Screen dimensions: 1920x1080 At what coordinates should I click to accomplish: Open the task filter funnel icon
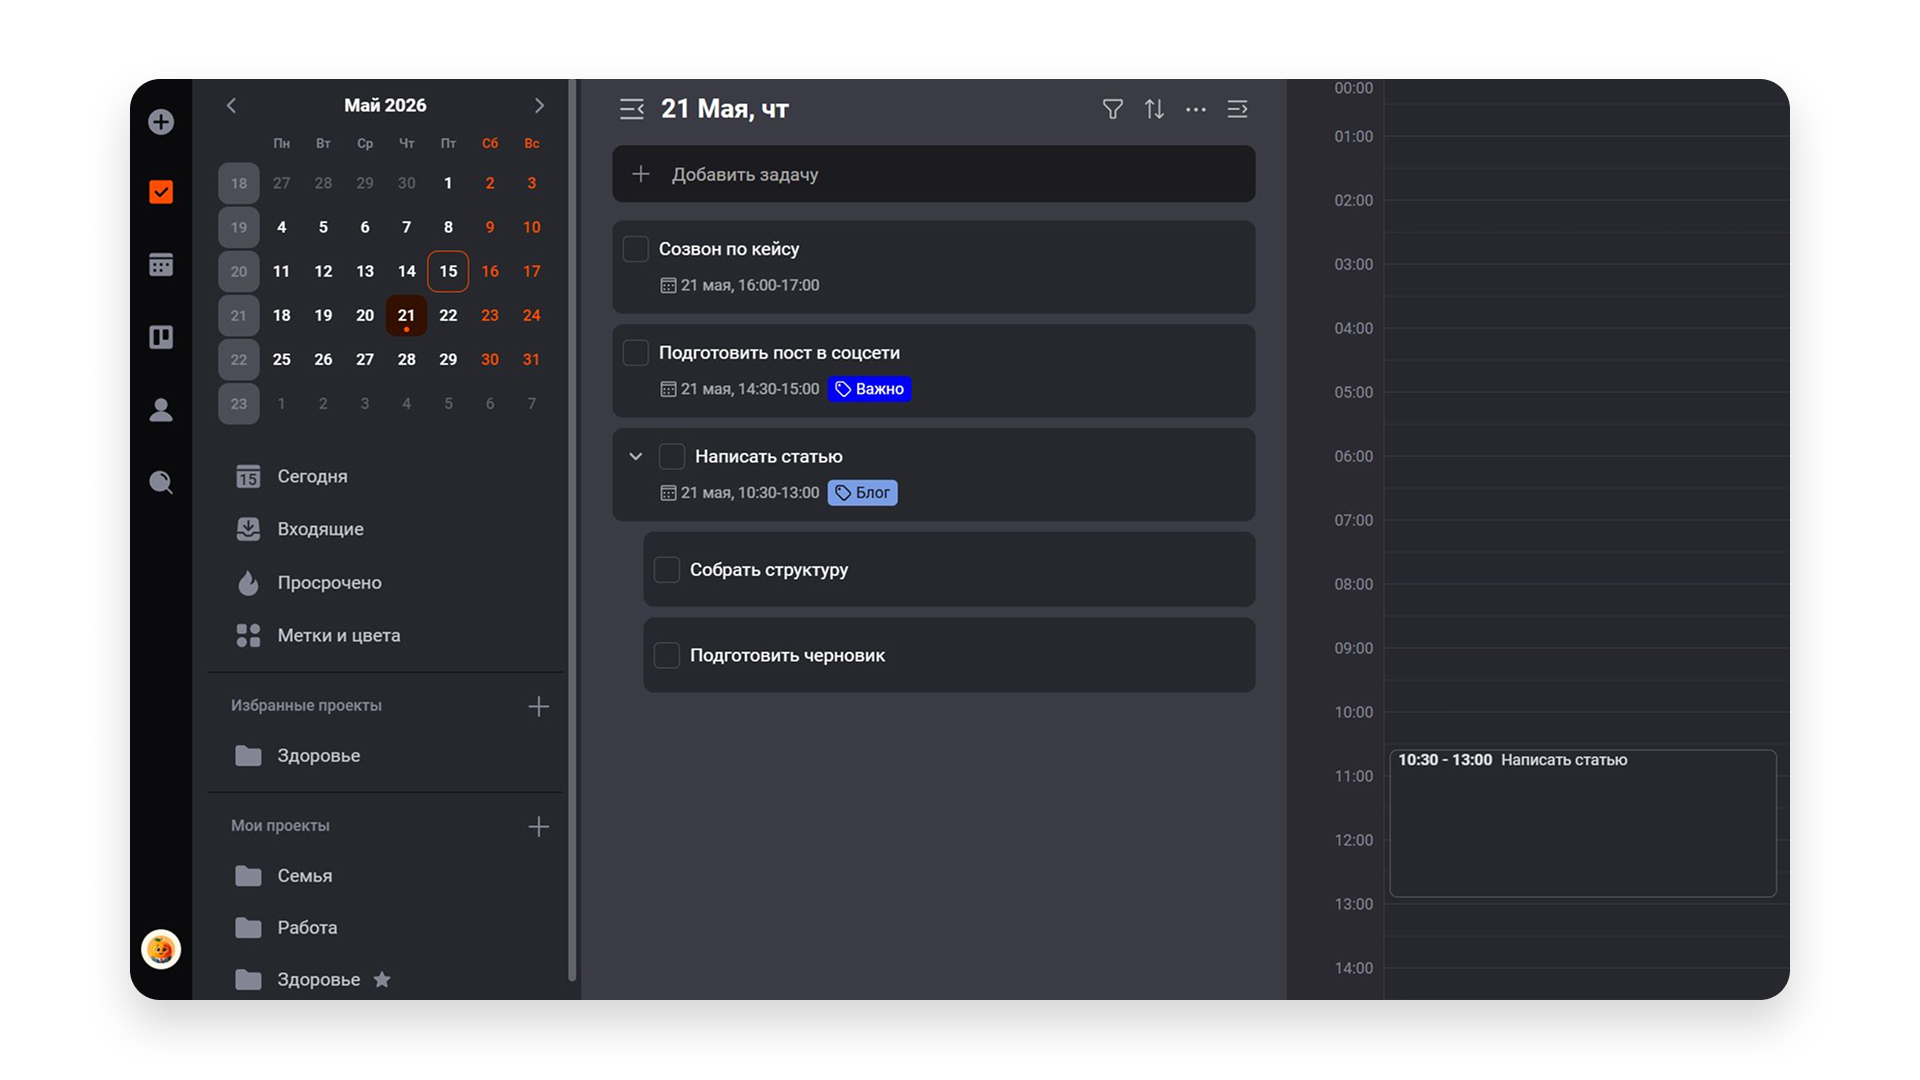pyautogui.click(x=1112, y=109)
